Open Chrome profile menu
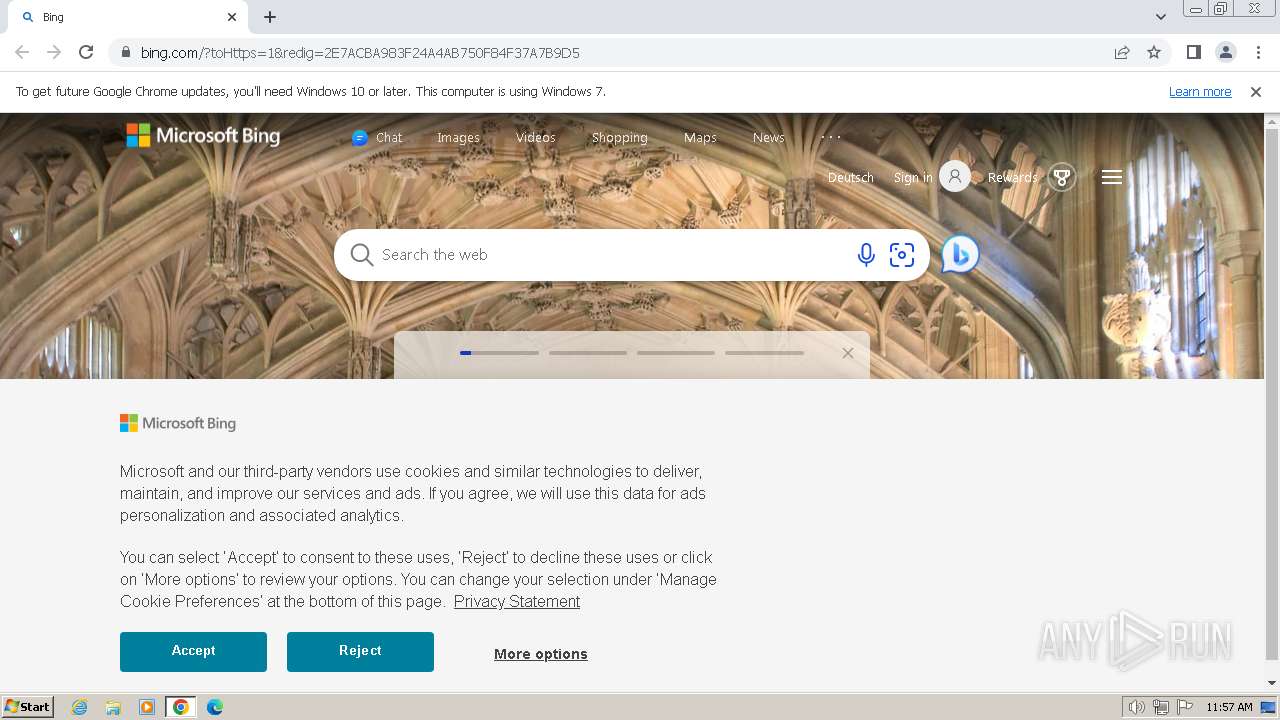 click(x=1225, y=52)
